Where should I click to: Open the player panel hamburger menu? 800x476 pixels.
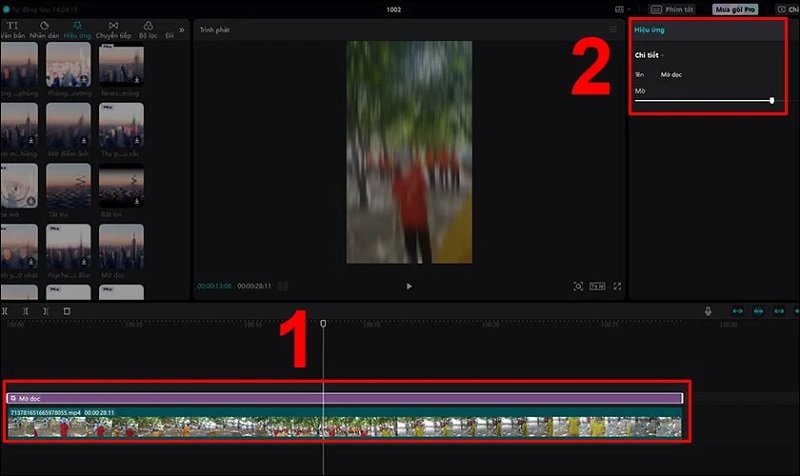[614, 30]
